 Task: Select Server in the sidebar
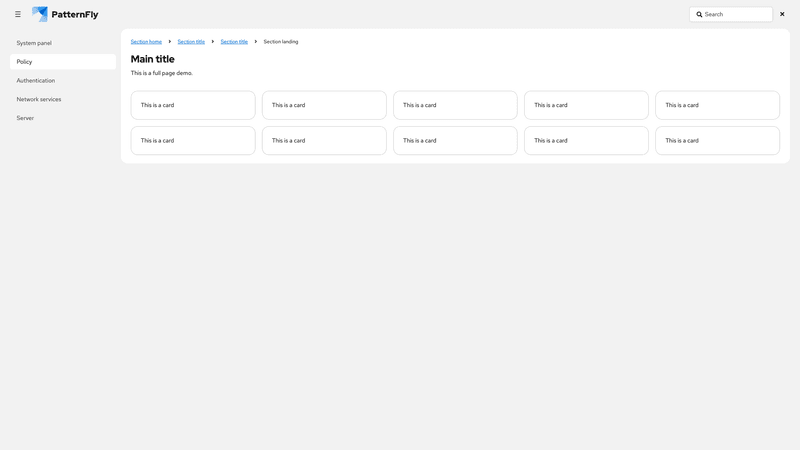tap(25, 118)
